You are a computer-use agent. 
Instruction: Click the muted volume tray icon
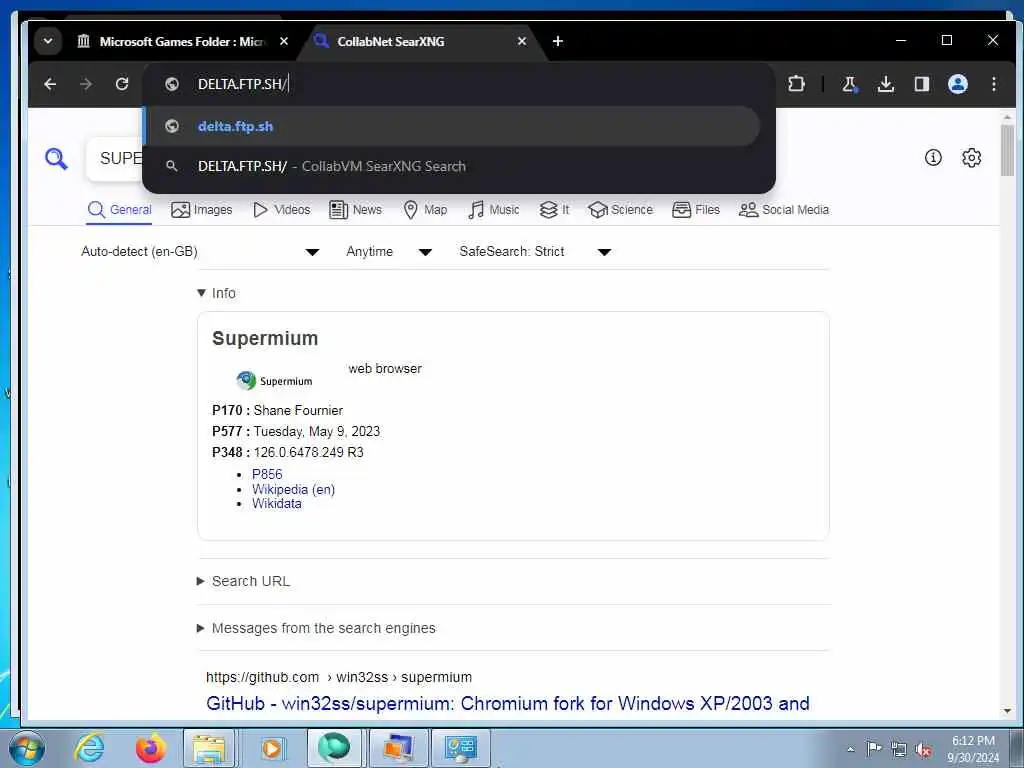(923, 750)
